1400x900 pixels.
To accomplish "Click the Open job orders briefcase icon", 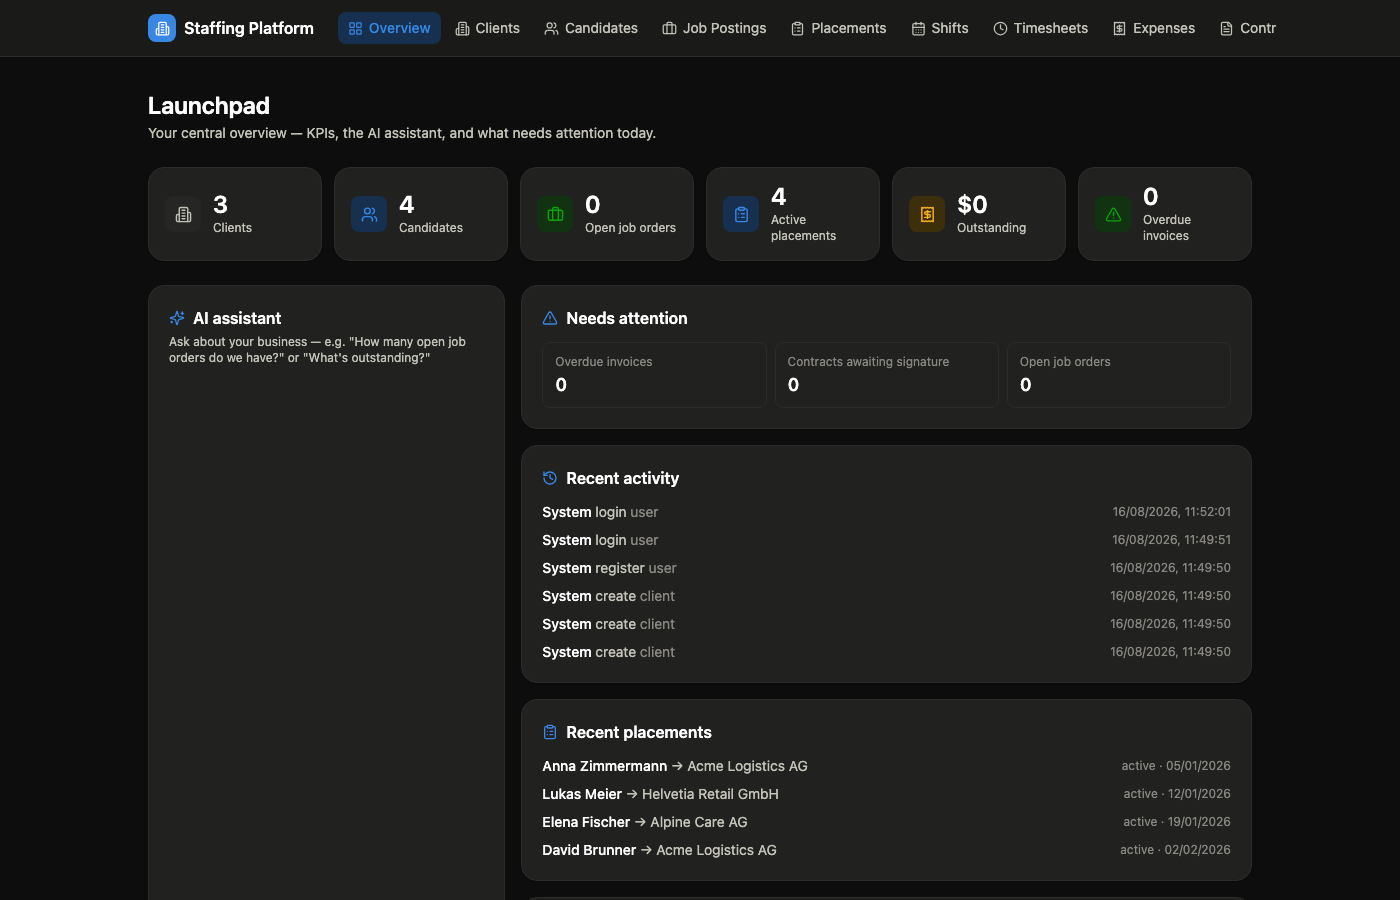I will pyautogui.click(x=555, y=214).
